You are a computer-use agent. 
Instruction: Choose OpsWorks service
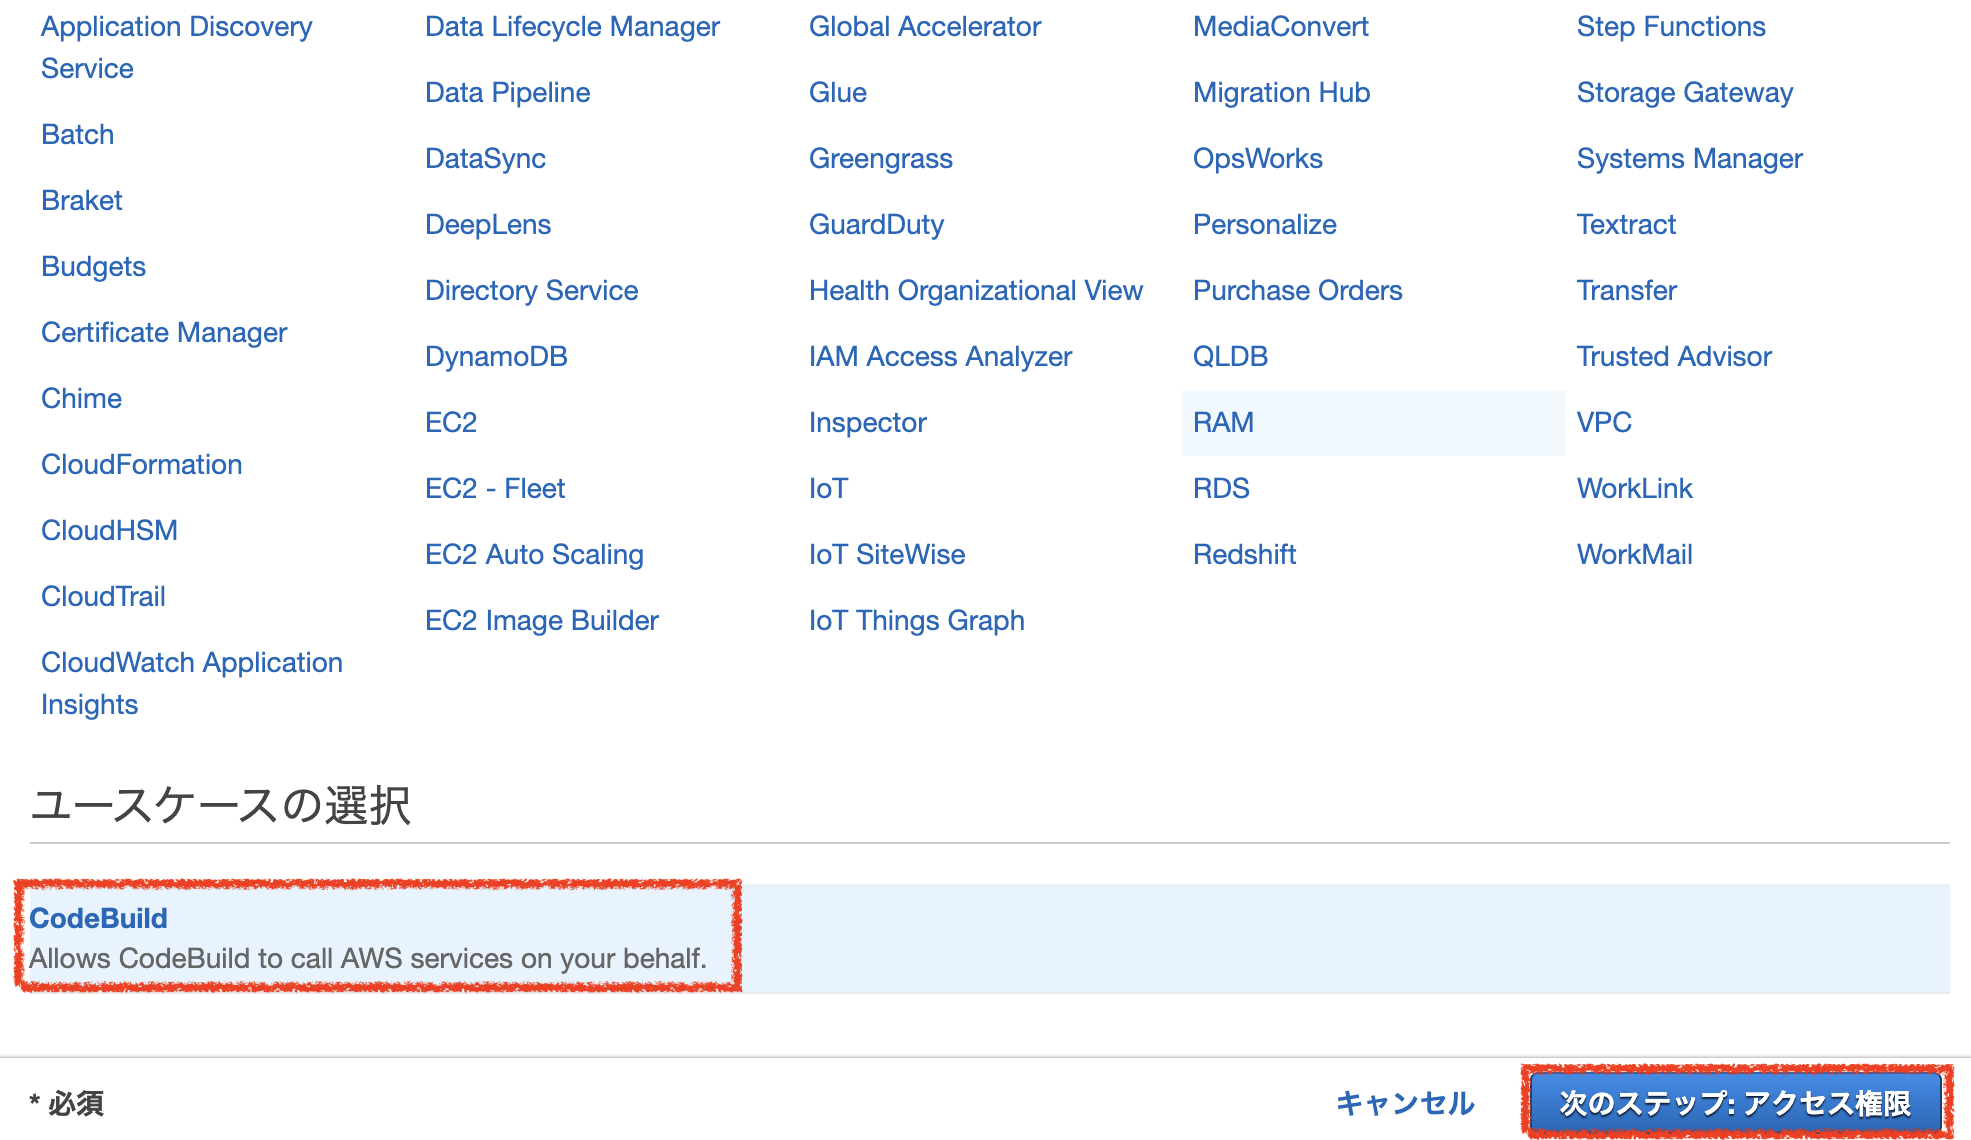[x=1258, y=158]
